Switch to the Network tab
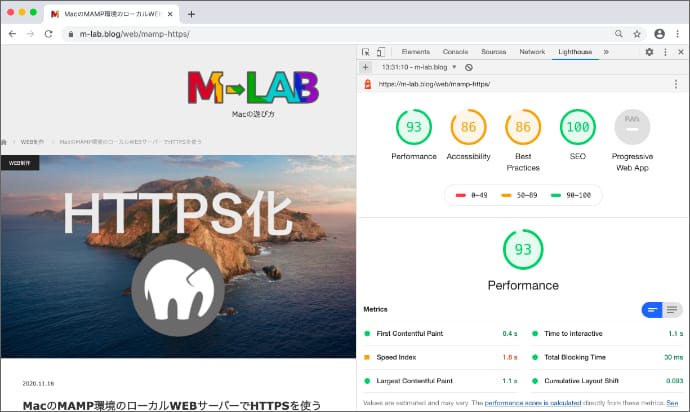This screenshot has height=412, width=690. [x=532, y=52]
